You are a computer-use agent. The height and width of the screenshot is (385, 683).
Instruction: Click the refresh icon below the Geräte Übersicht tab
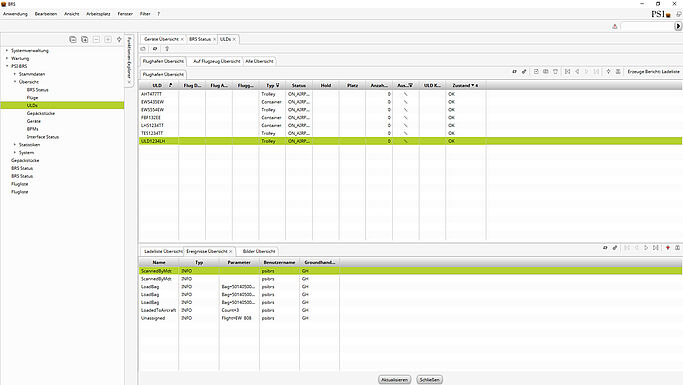155,49
